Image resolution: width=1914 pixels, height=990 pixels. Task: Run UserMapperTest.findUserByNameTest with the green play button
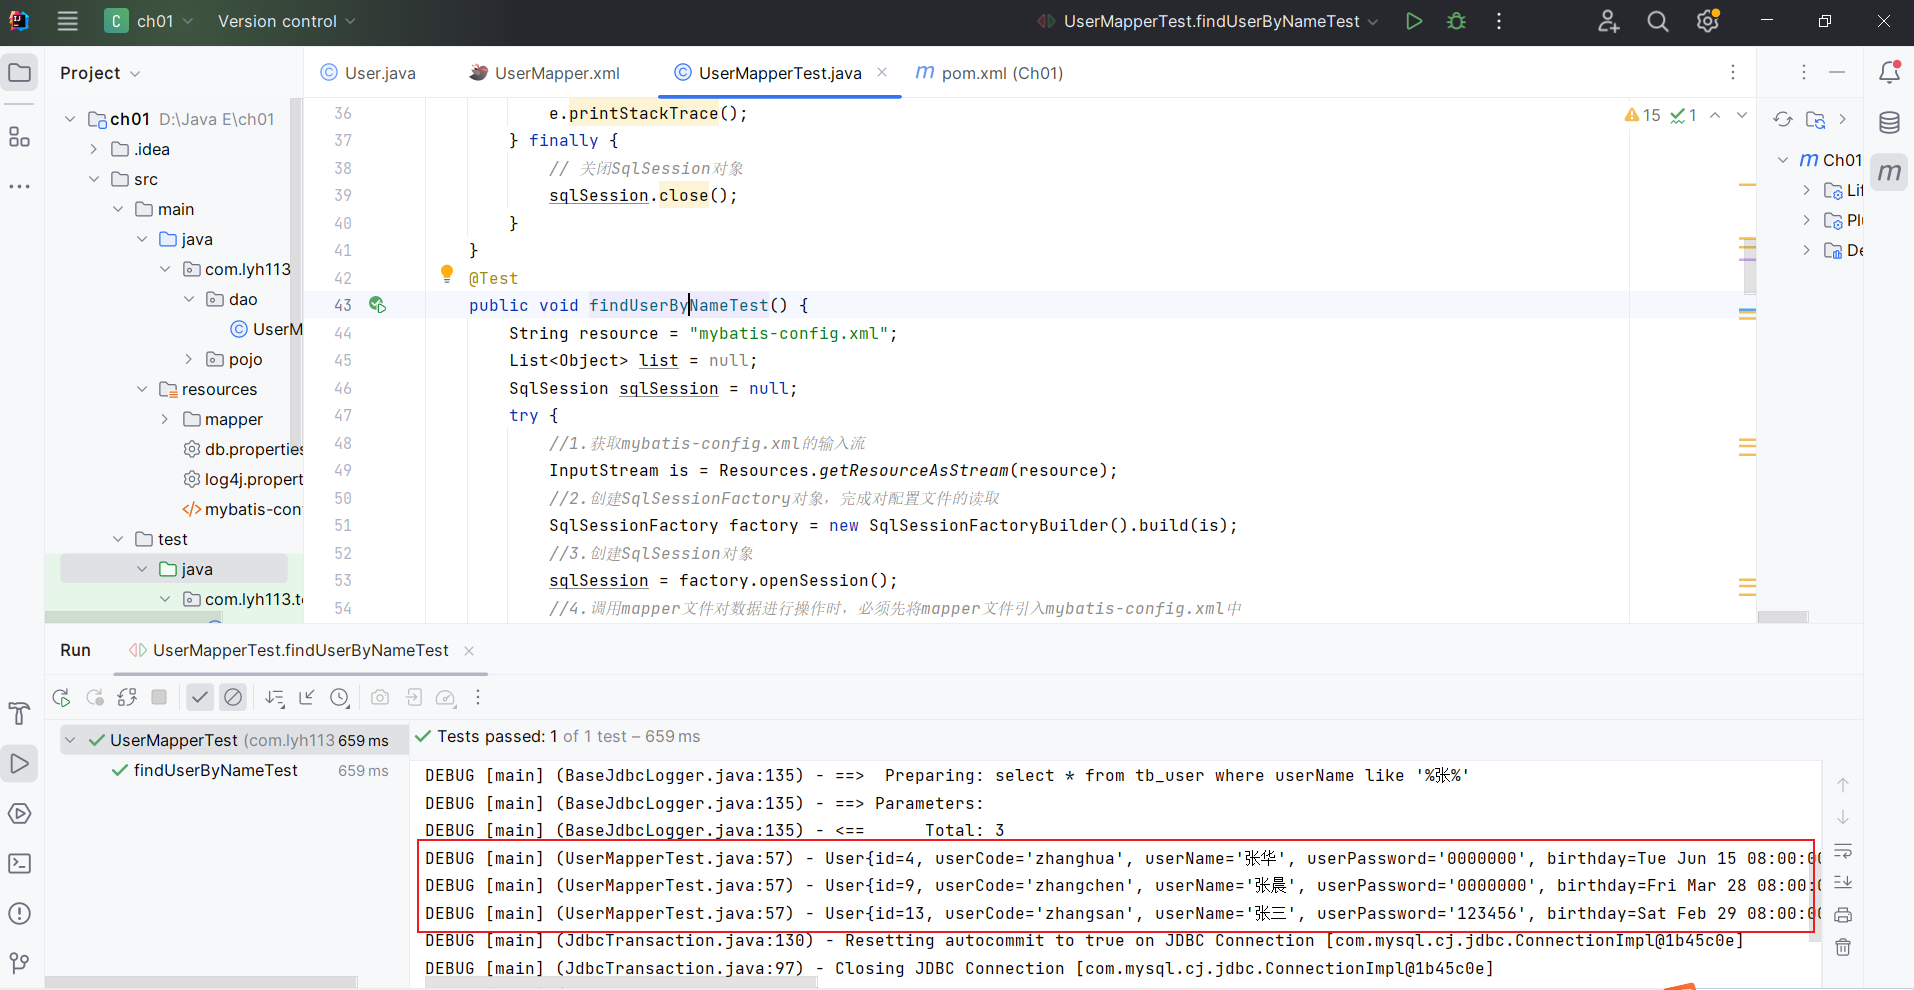pos(1414,21)
